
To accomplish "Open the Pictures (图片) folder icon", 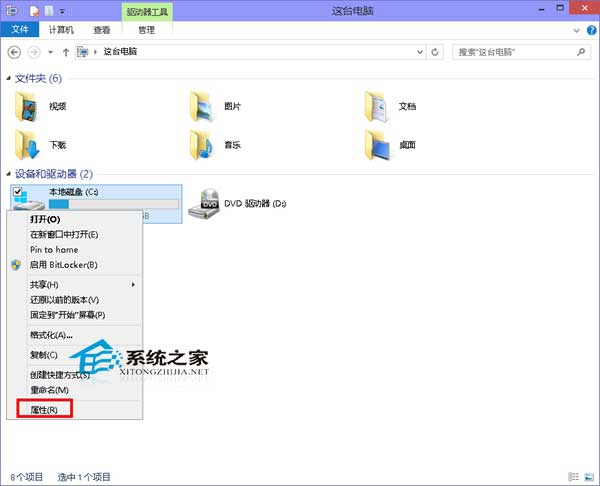I will tap(202, 106).
